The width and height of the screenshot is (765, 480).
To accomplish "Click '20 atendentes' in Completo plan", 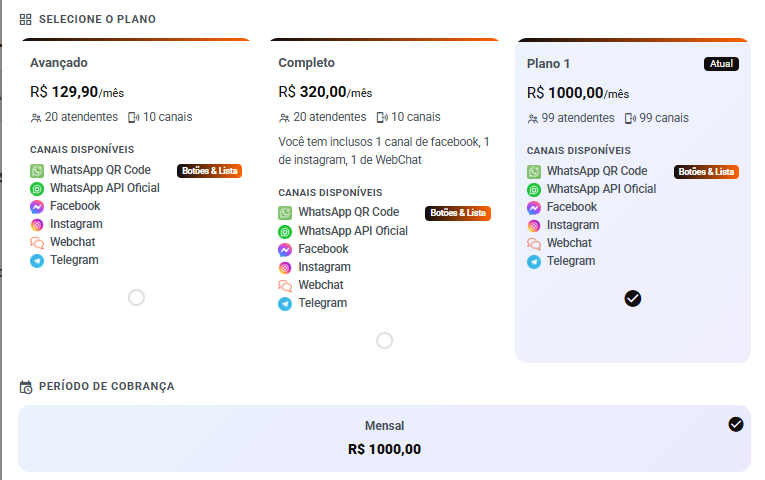I will (x=330, y=117).
